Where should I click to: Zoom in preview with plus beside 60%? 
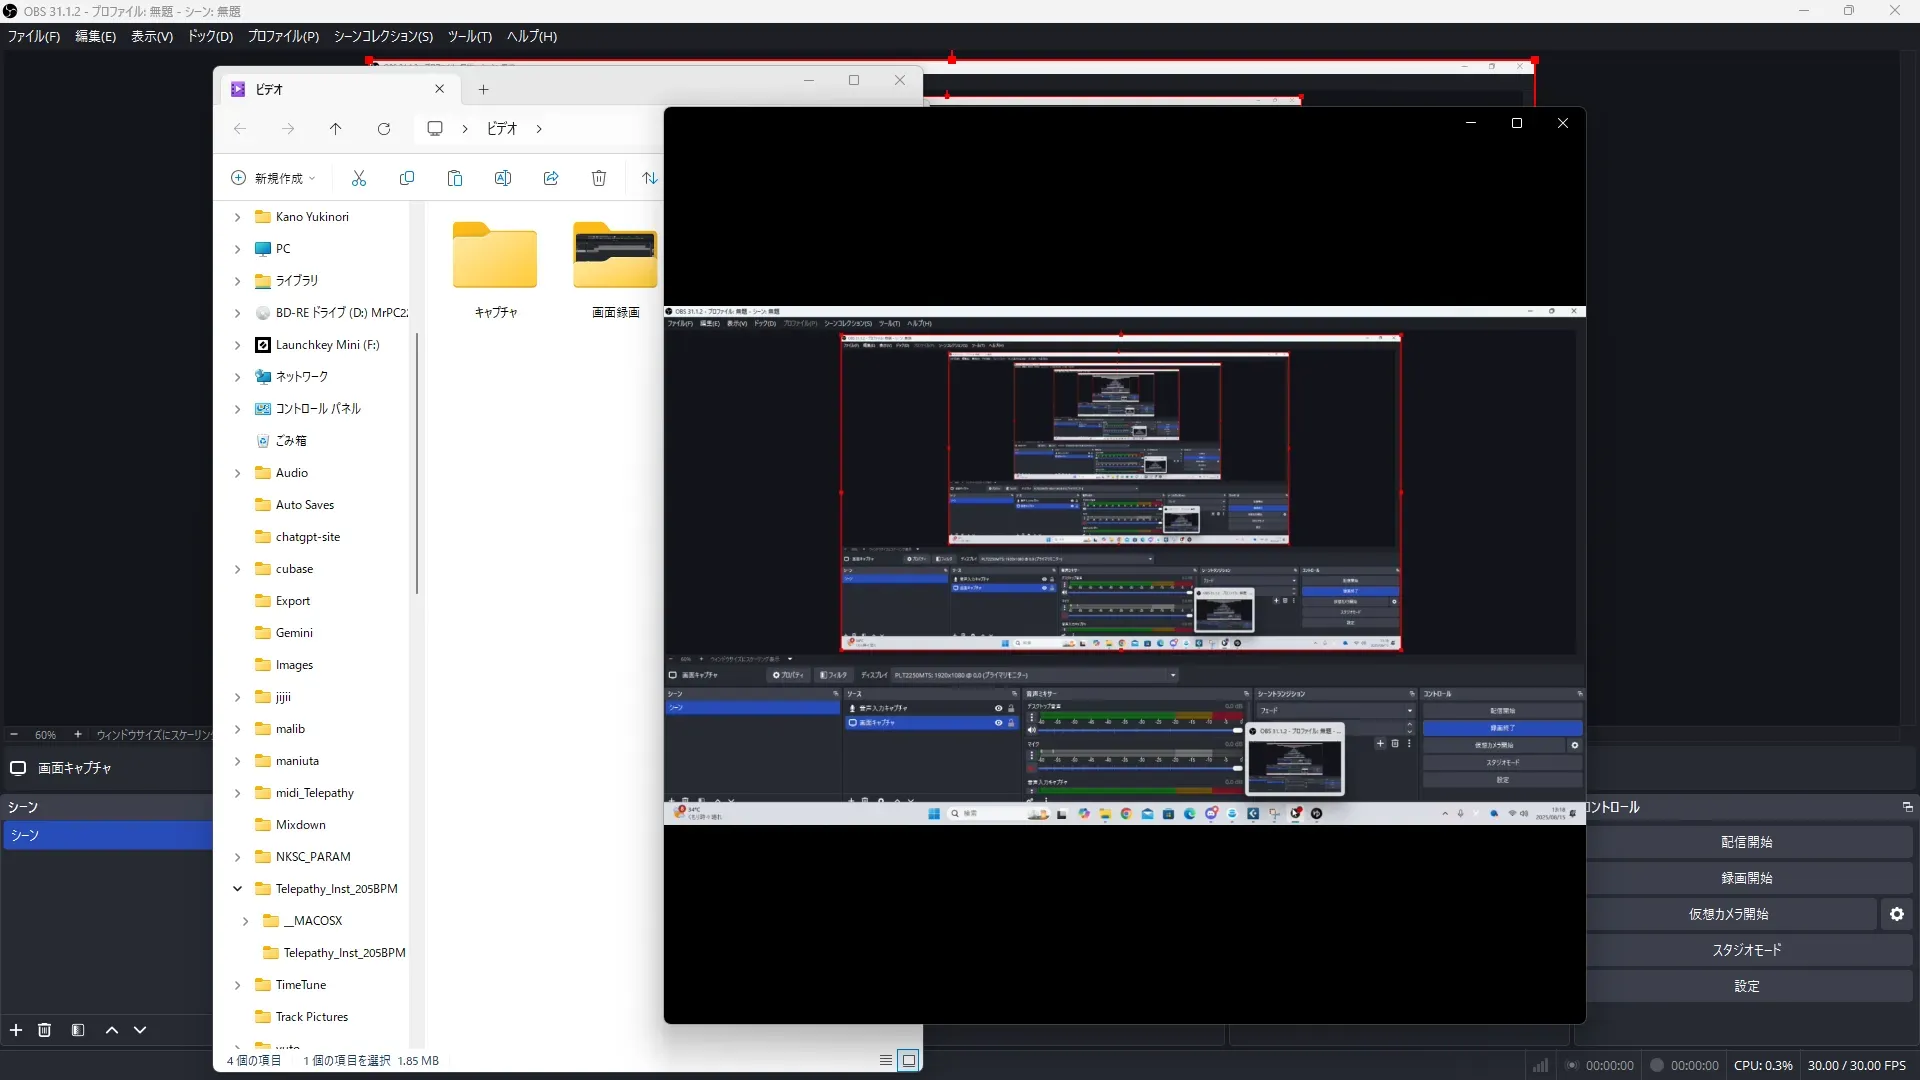coord(78,734)
